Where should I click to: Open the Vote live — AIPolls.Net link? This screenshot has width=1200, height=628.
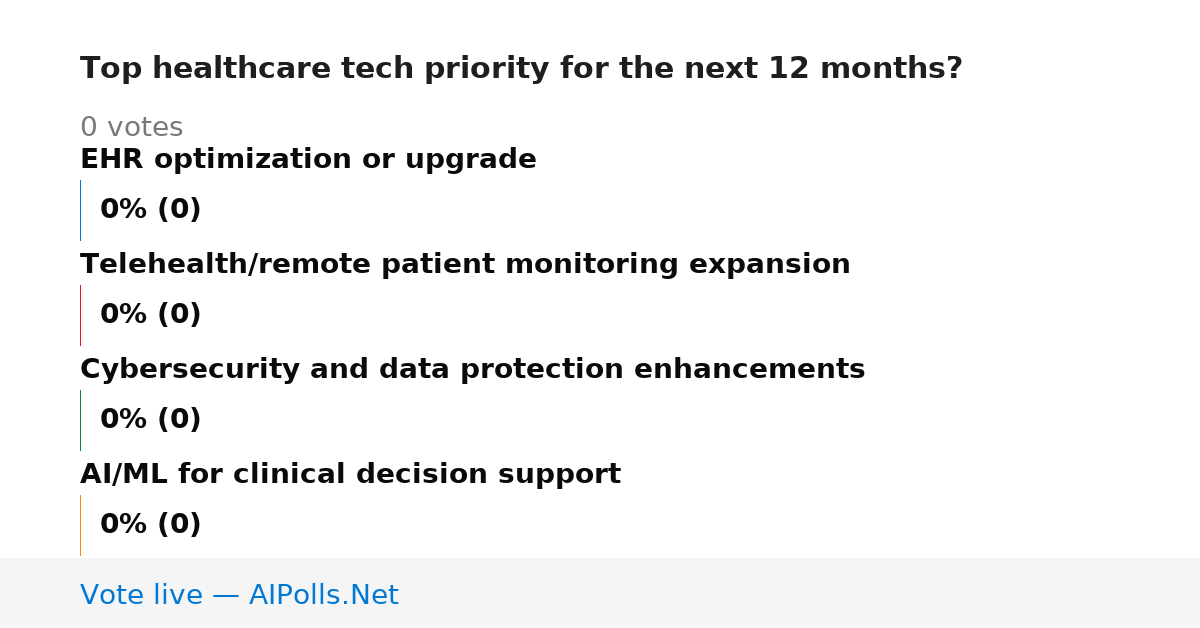point(239,596)
